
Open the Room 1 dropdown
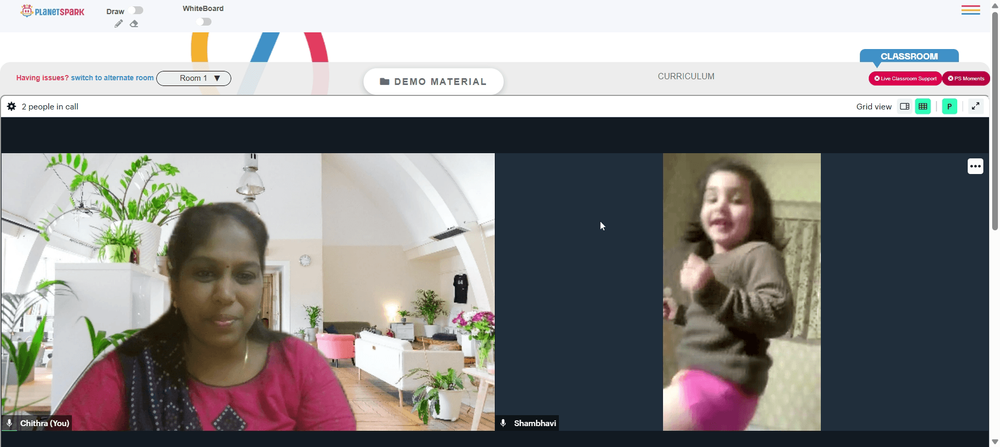point(194,78)
